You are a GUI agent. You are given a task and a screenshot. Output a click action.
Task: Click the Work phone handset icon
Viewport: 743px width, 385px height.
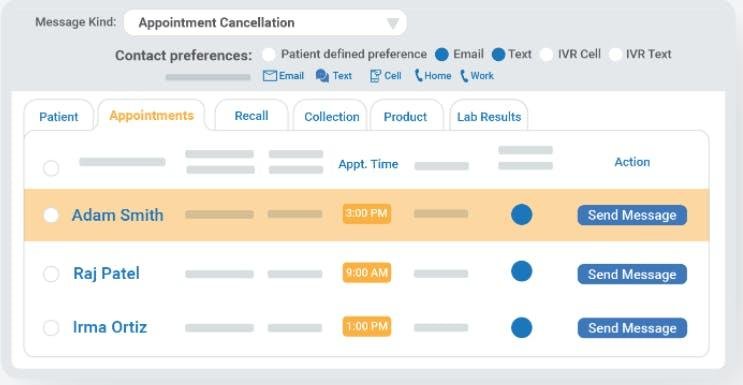pos(464,76)
